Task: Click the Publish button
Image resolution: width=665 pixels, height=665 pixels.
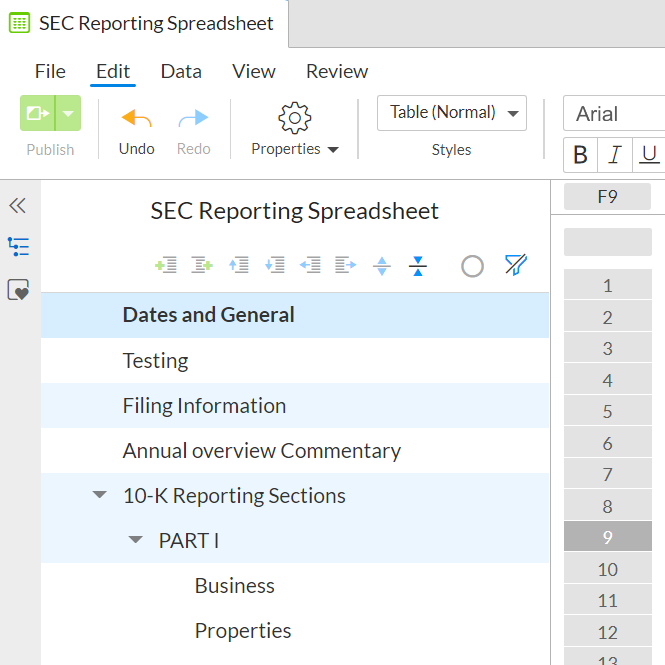Action: tap(38, 113)
